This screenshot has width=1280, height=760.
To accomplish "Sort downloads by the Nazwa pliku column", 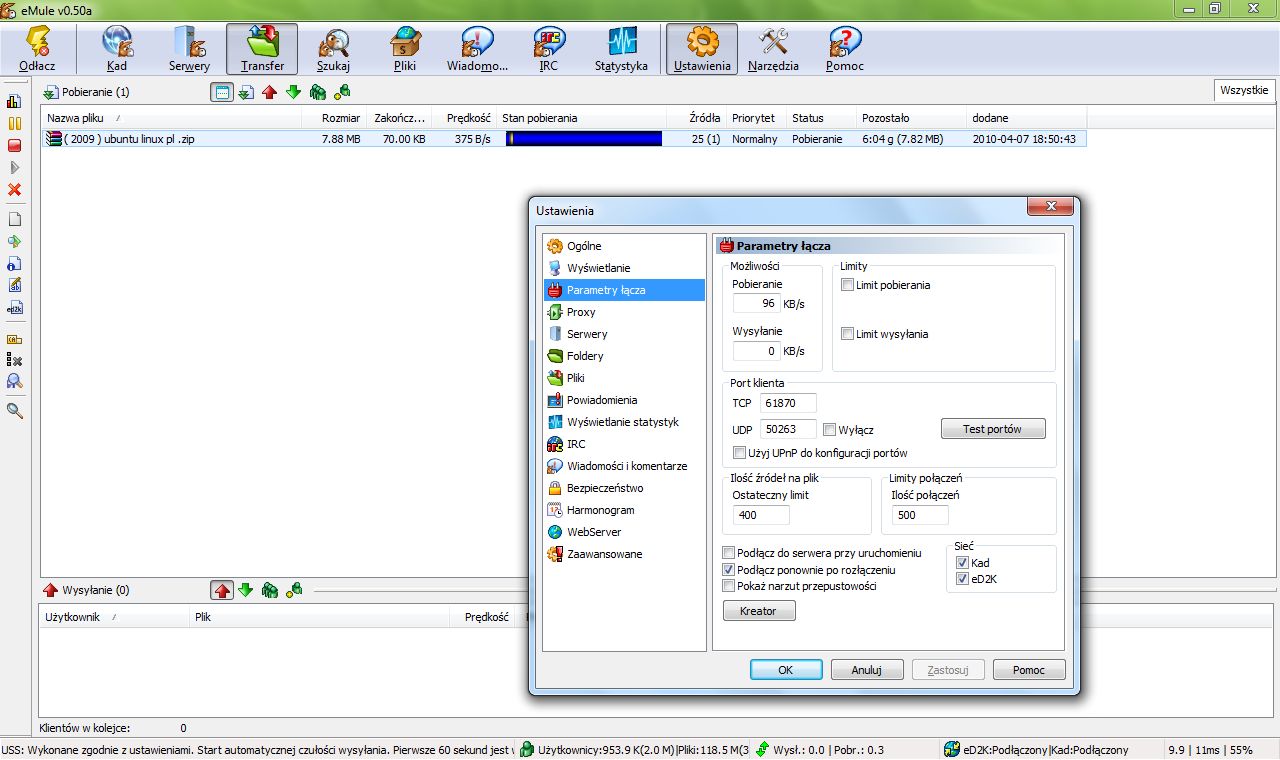I will (172, 118).
